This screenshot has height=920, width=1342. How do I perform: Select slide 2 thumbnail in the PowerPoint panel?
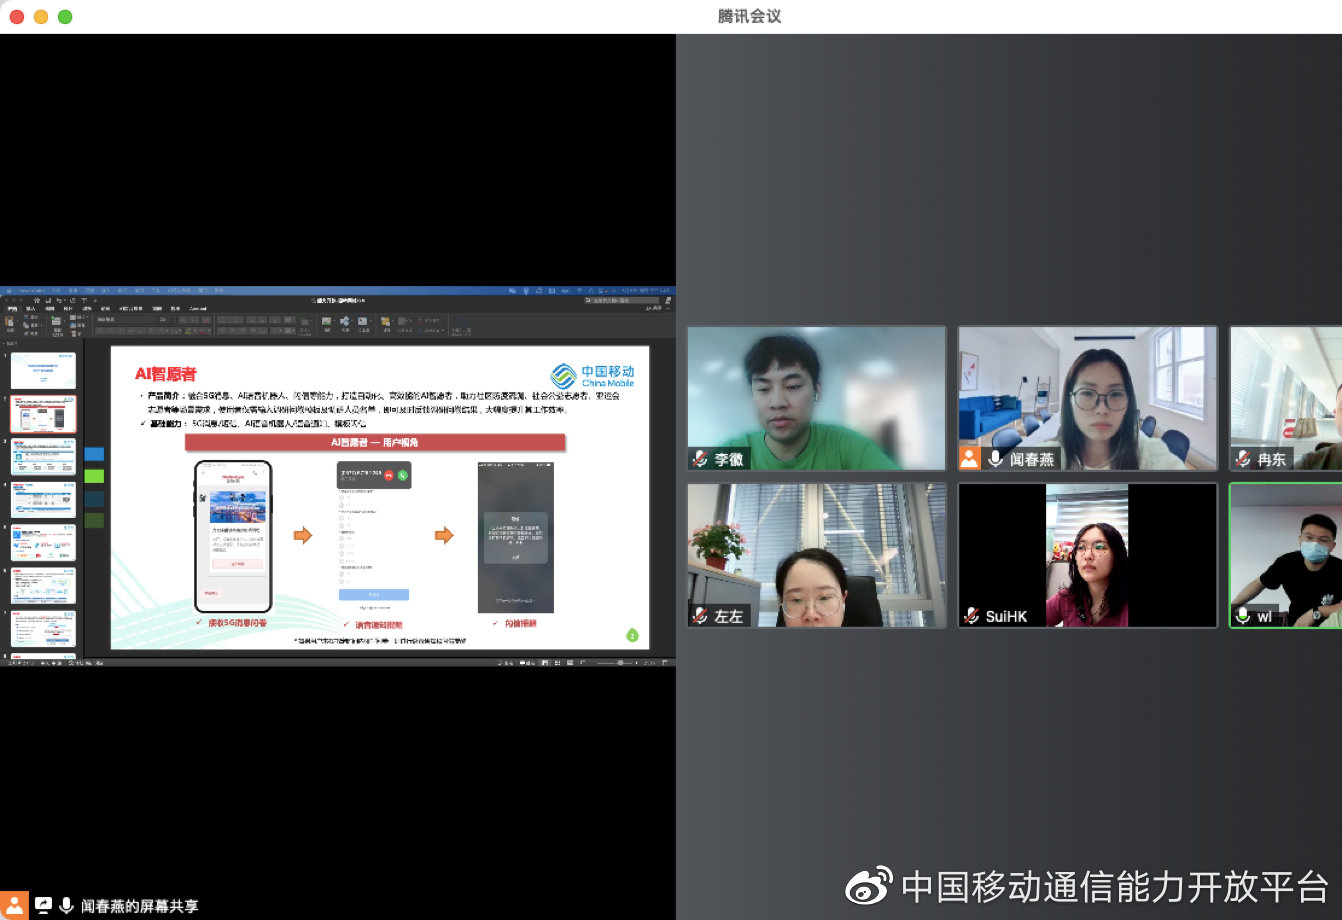pyautogui.click(x=43, y=413)
